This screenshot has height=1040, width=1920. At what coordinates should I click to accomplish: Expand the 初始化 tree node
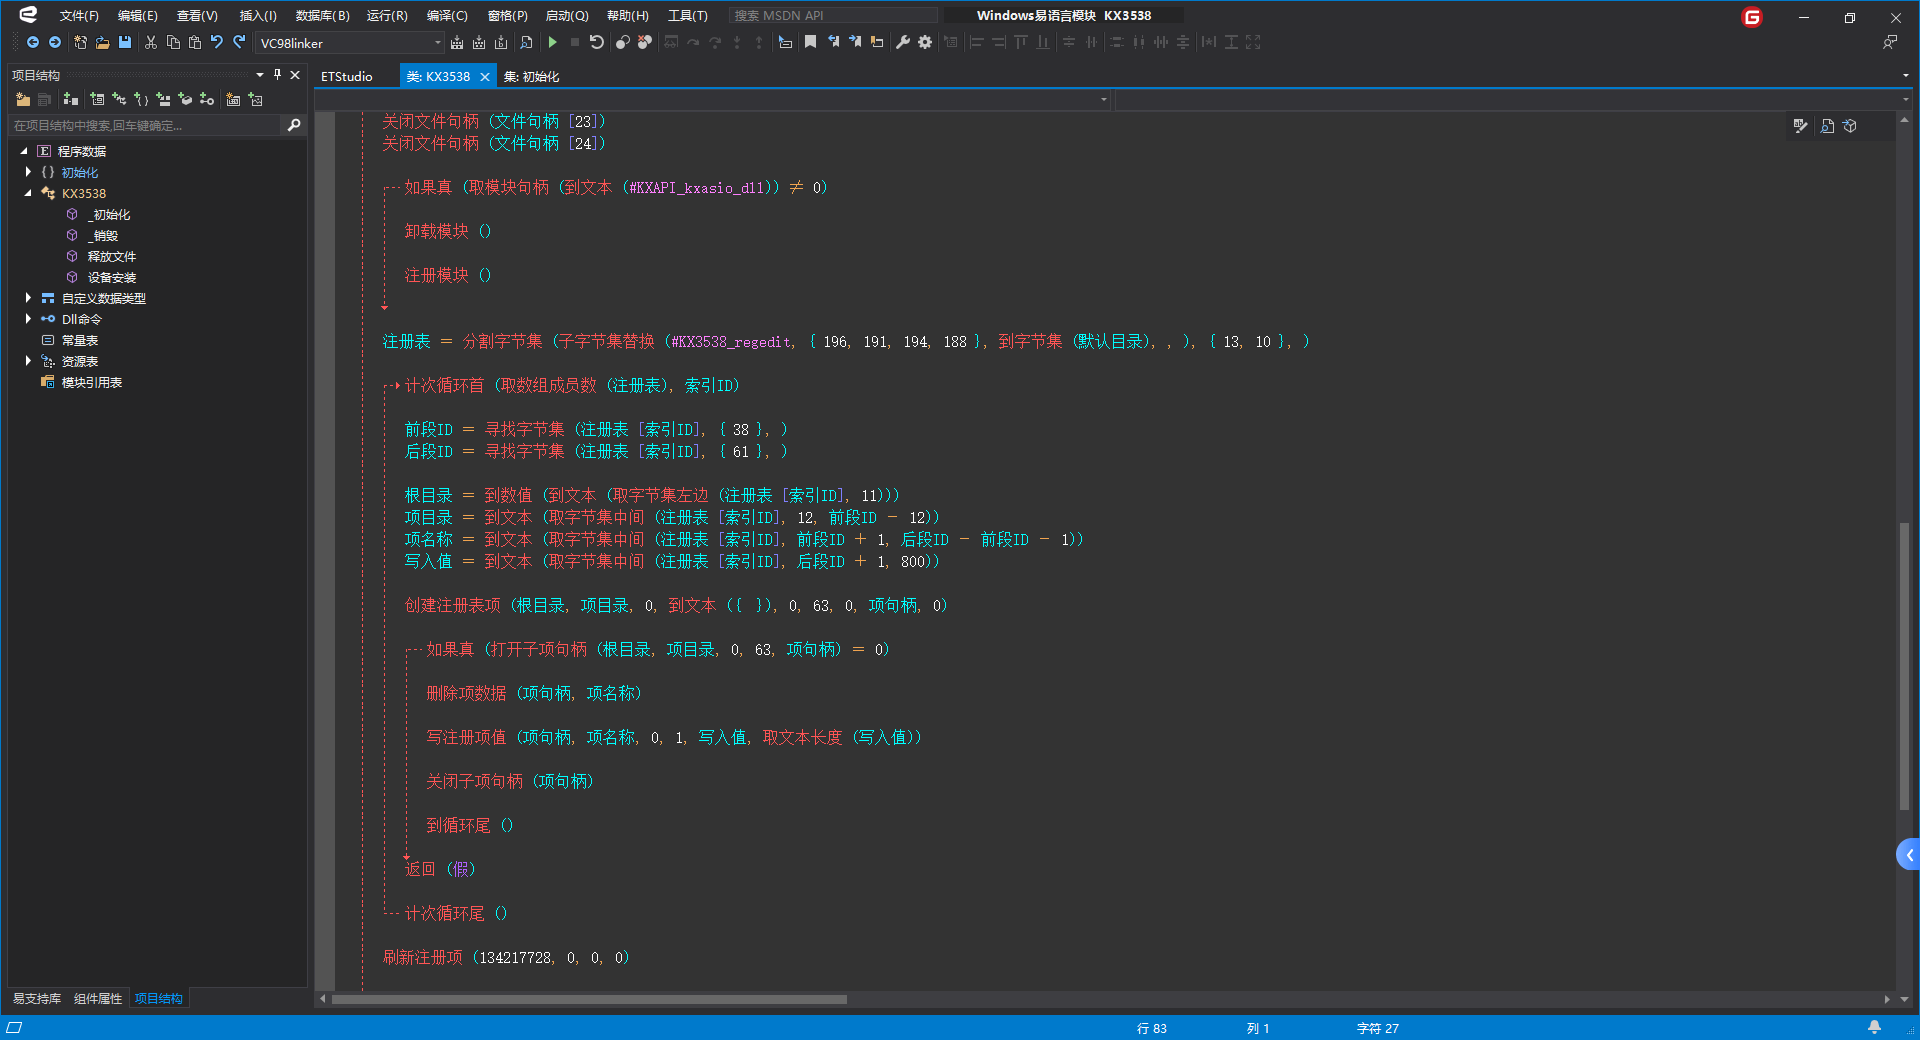point(28,172)
